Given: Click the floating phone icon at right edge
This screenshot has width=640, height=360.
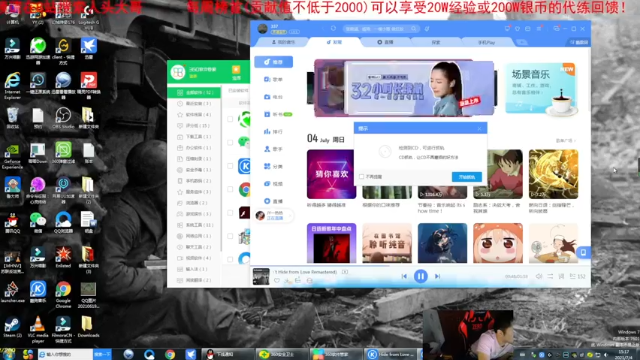Looking at the screenshot, I should click(x=583, y=252).
